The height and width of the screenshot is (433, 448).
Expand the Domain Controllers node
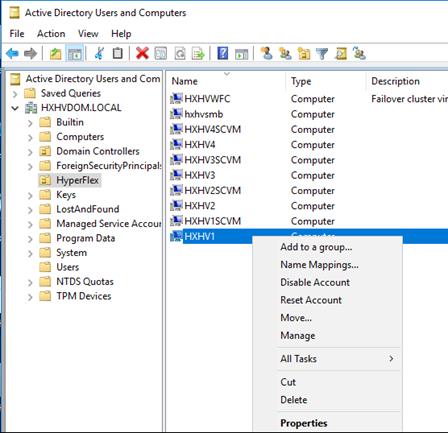click(x=30, y=152)
